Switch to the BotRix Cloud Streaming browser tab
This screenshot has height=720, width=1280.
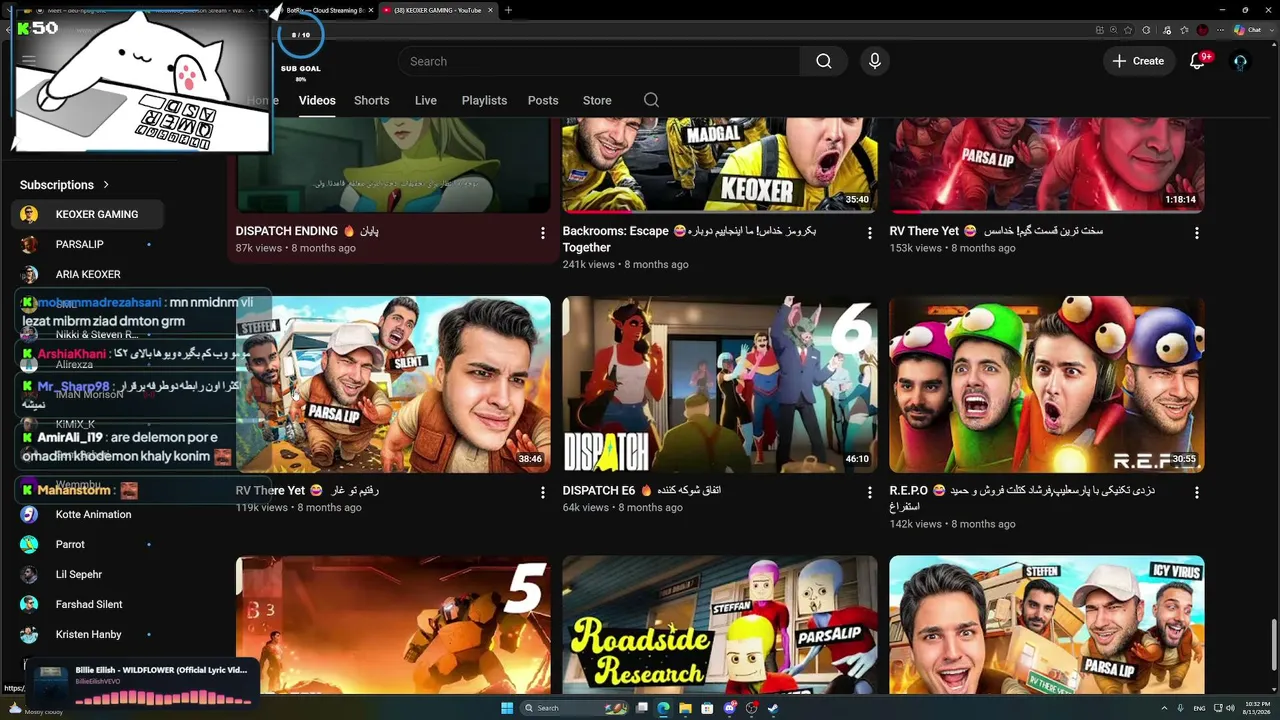(324, 10)
